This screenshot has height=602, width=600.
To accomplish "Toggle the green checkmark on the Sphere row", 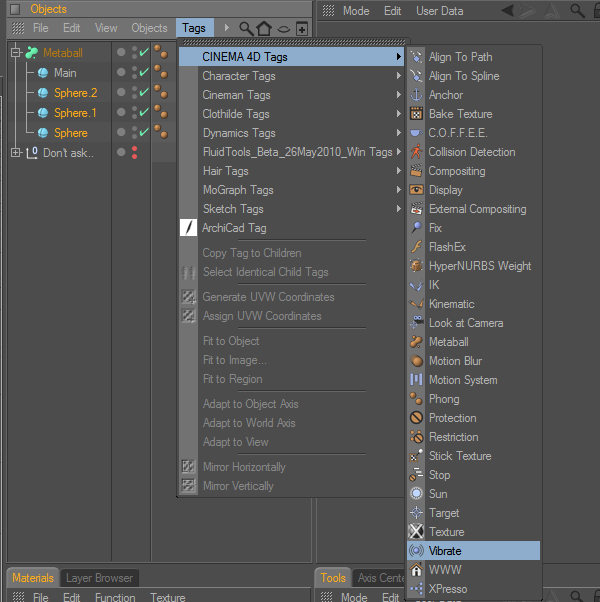I will [x=144, y=132].
